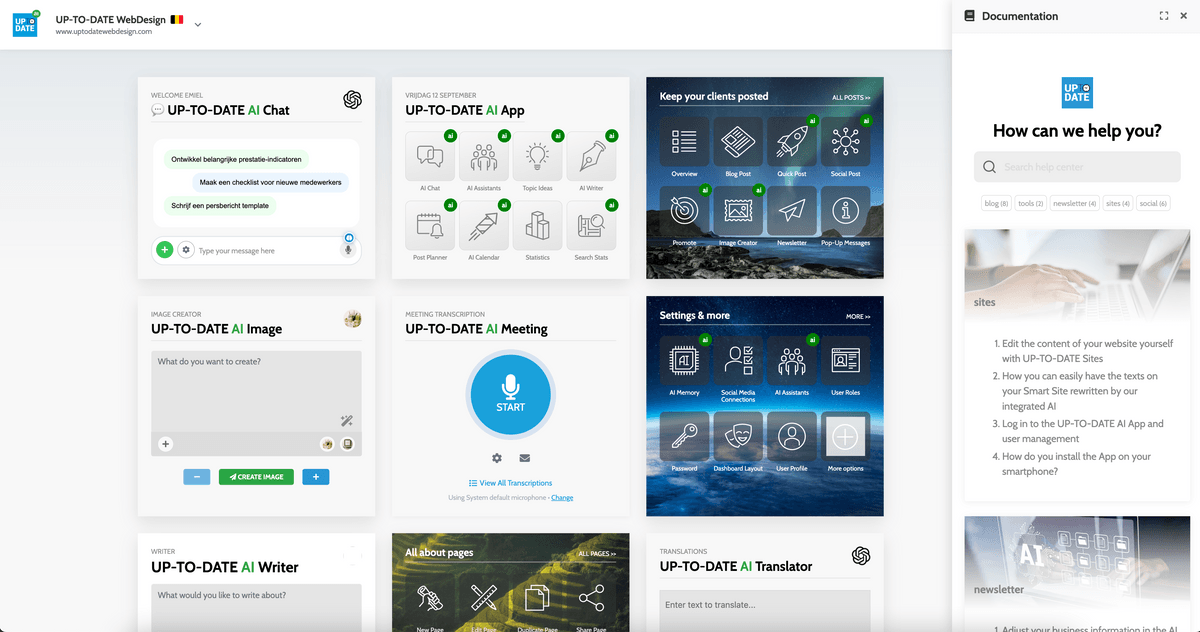Toggle fullscreen for the Documentation panel

[1164, 16]
